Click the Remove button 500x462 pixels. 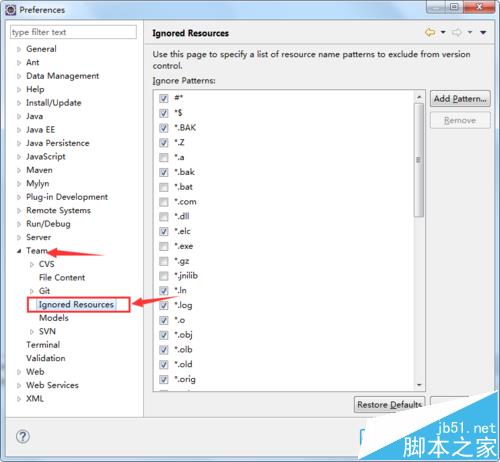coord(460,120)
